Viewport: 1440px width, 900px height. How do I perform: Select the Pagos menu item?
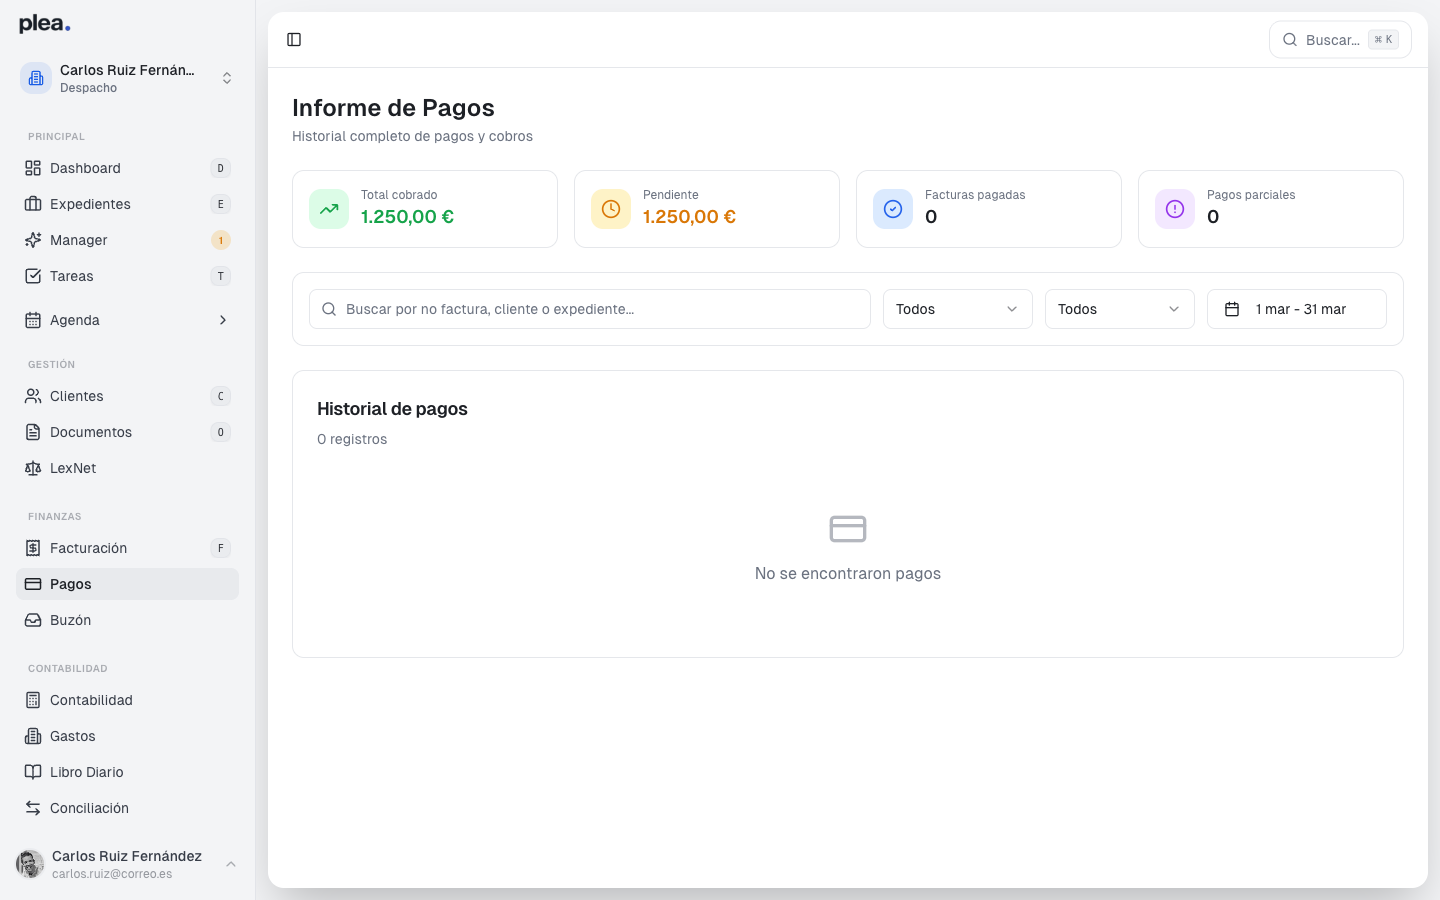127,584
